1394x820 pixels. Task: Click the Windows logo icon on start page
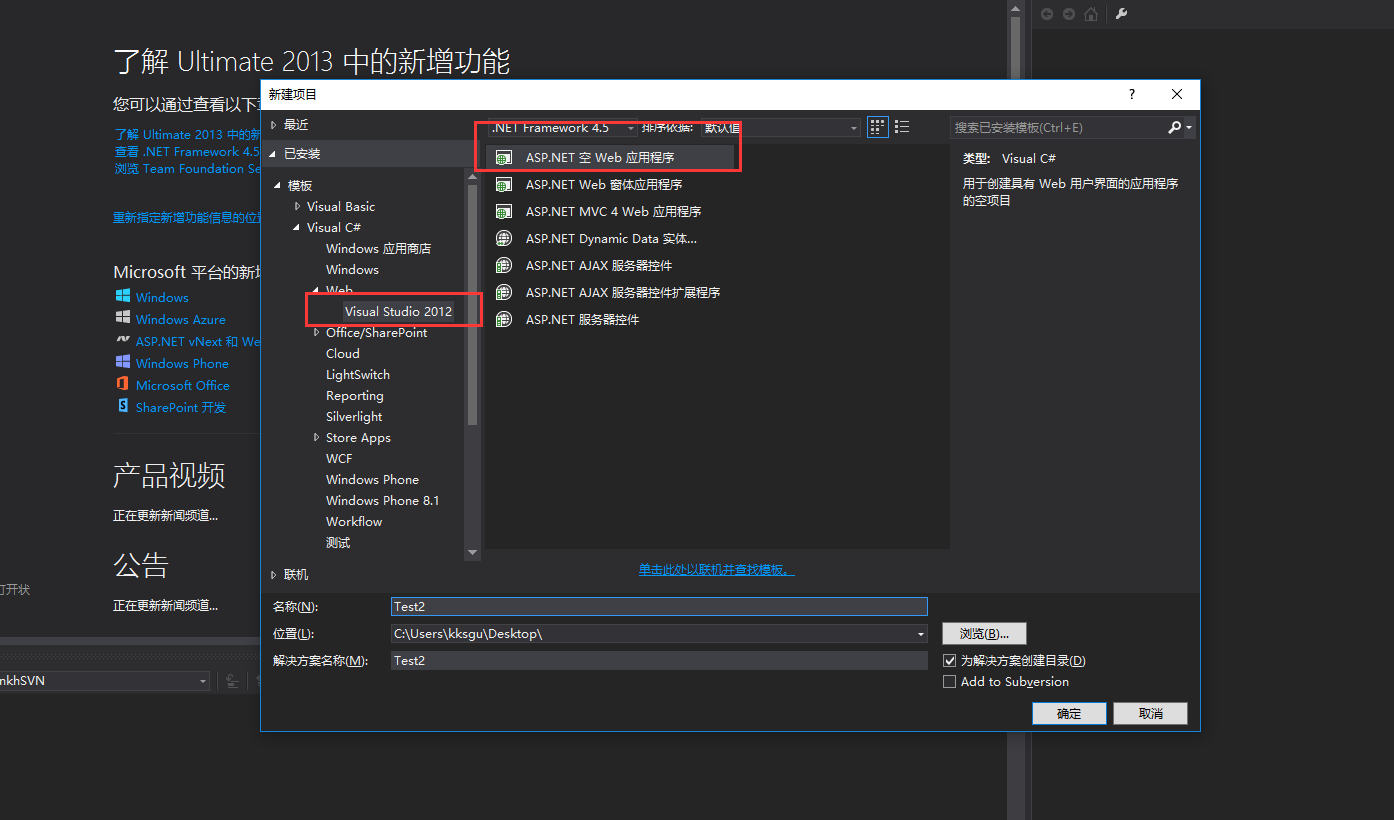(123, 297)
